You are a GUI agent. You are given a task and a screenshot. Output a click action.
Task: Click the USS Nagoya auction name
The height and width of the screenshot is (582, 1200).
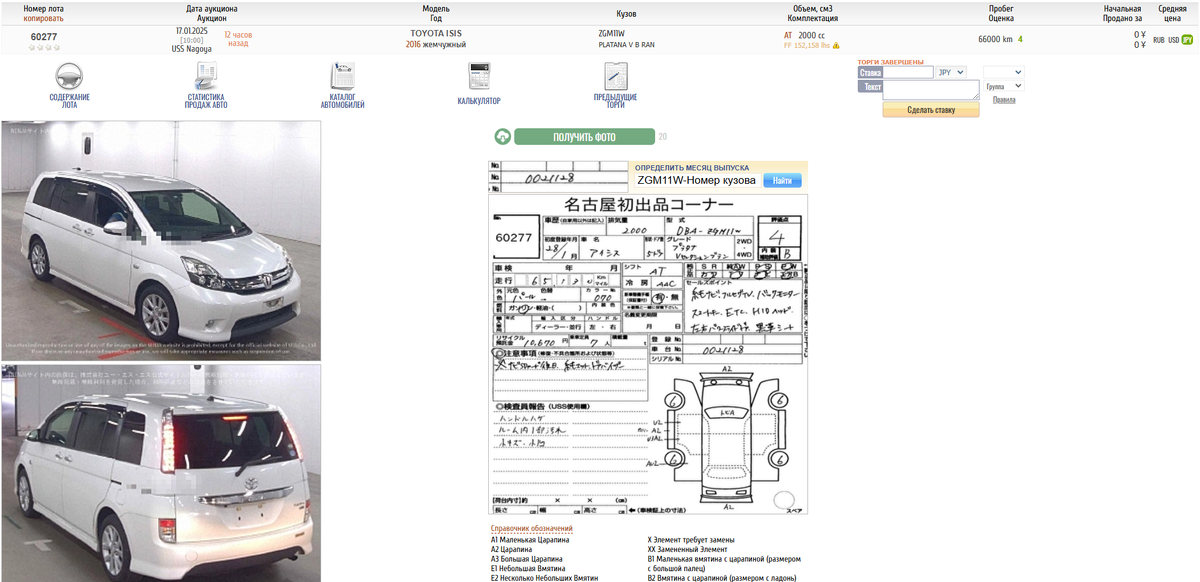coord(192,48)
